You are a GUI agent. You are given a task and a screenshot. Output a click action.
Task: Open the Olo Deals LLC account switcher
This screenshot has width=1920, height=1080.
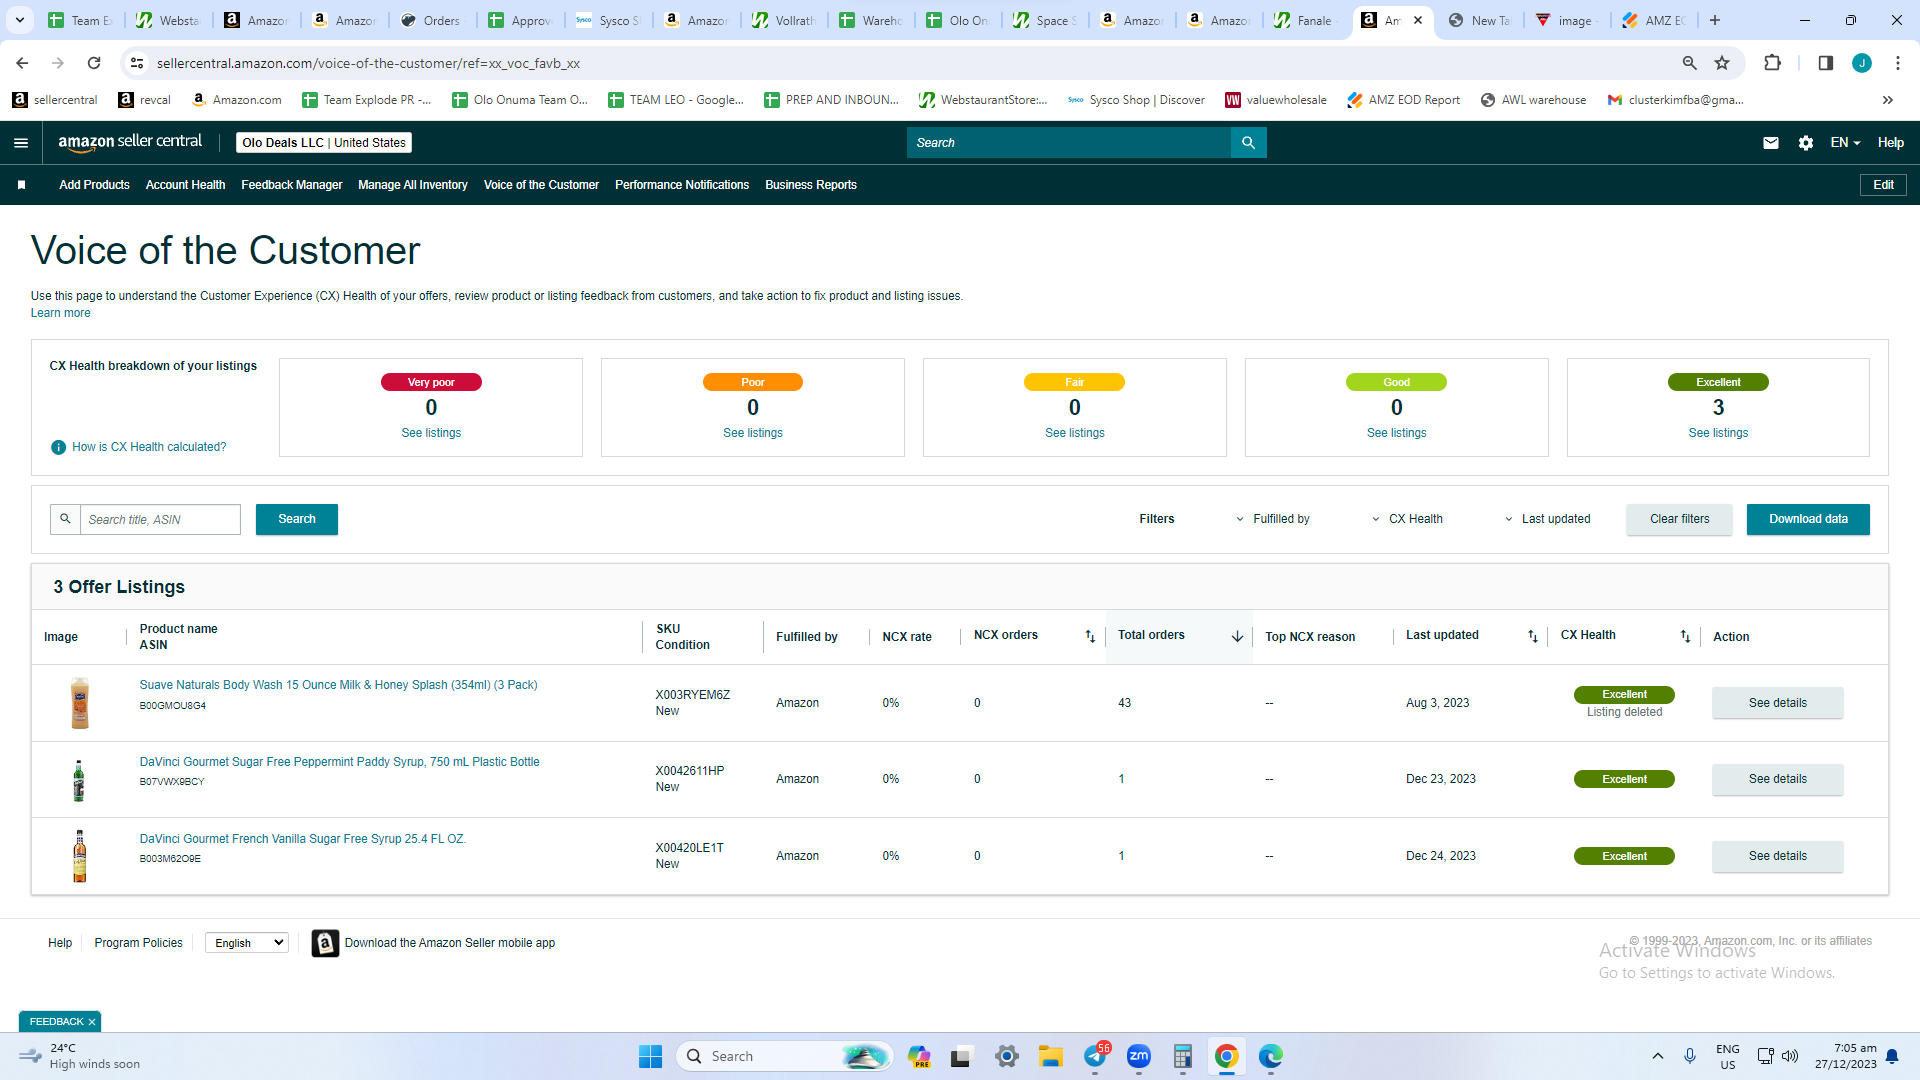324,143
